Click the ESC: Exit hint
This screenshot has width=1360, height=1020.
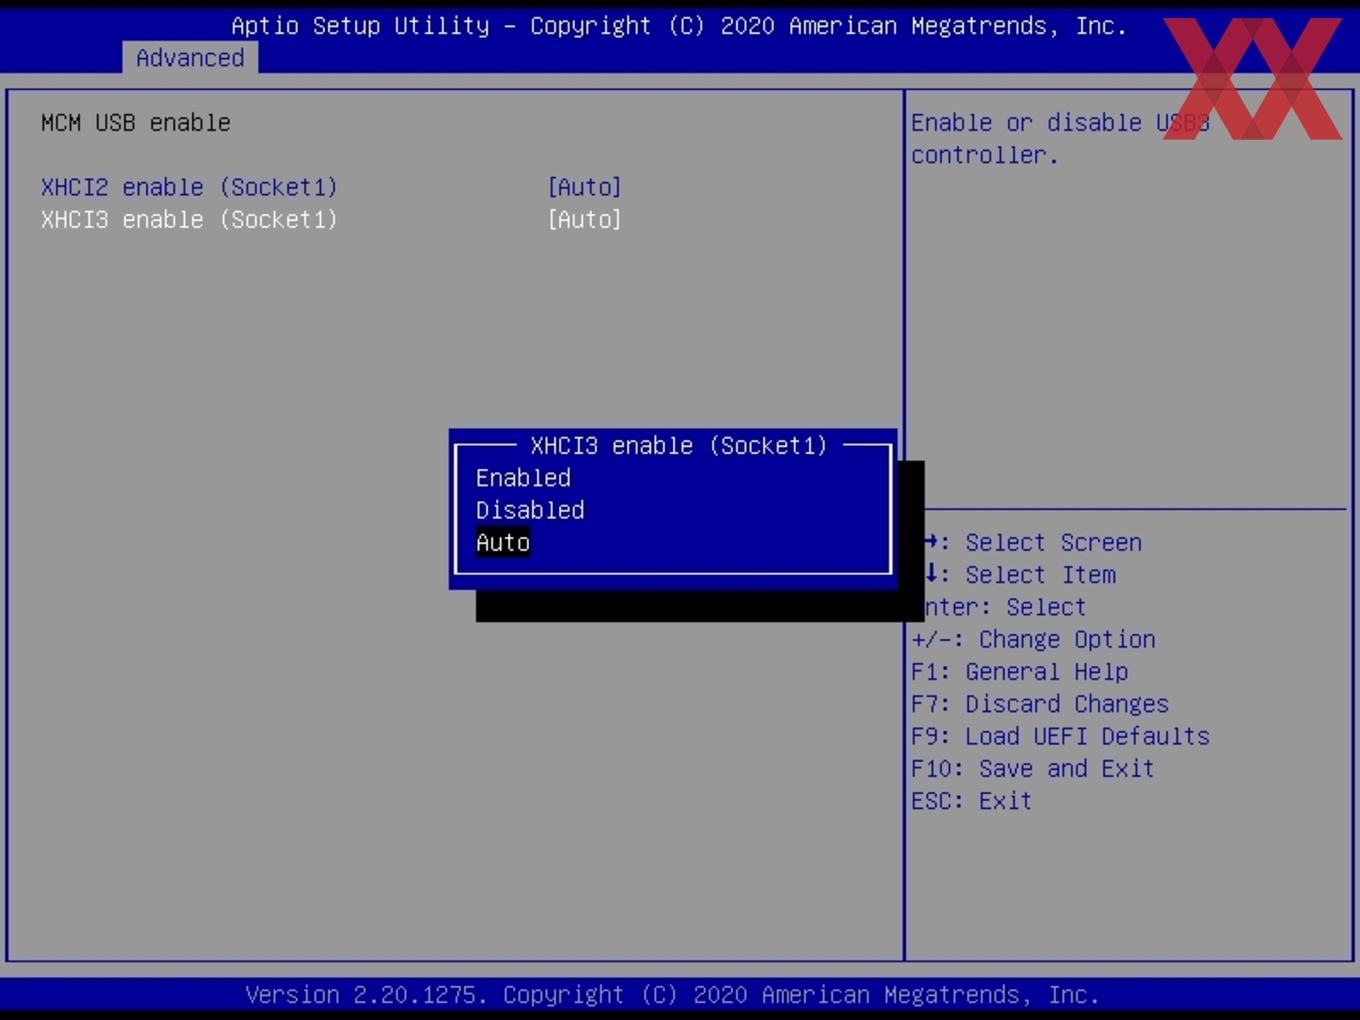(x=971, y=800)
